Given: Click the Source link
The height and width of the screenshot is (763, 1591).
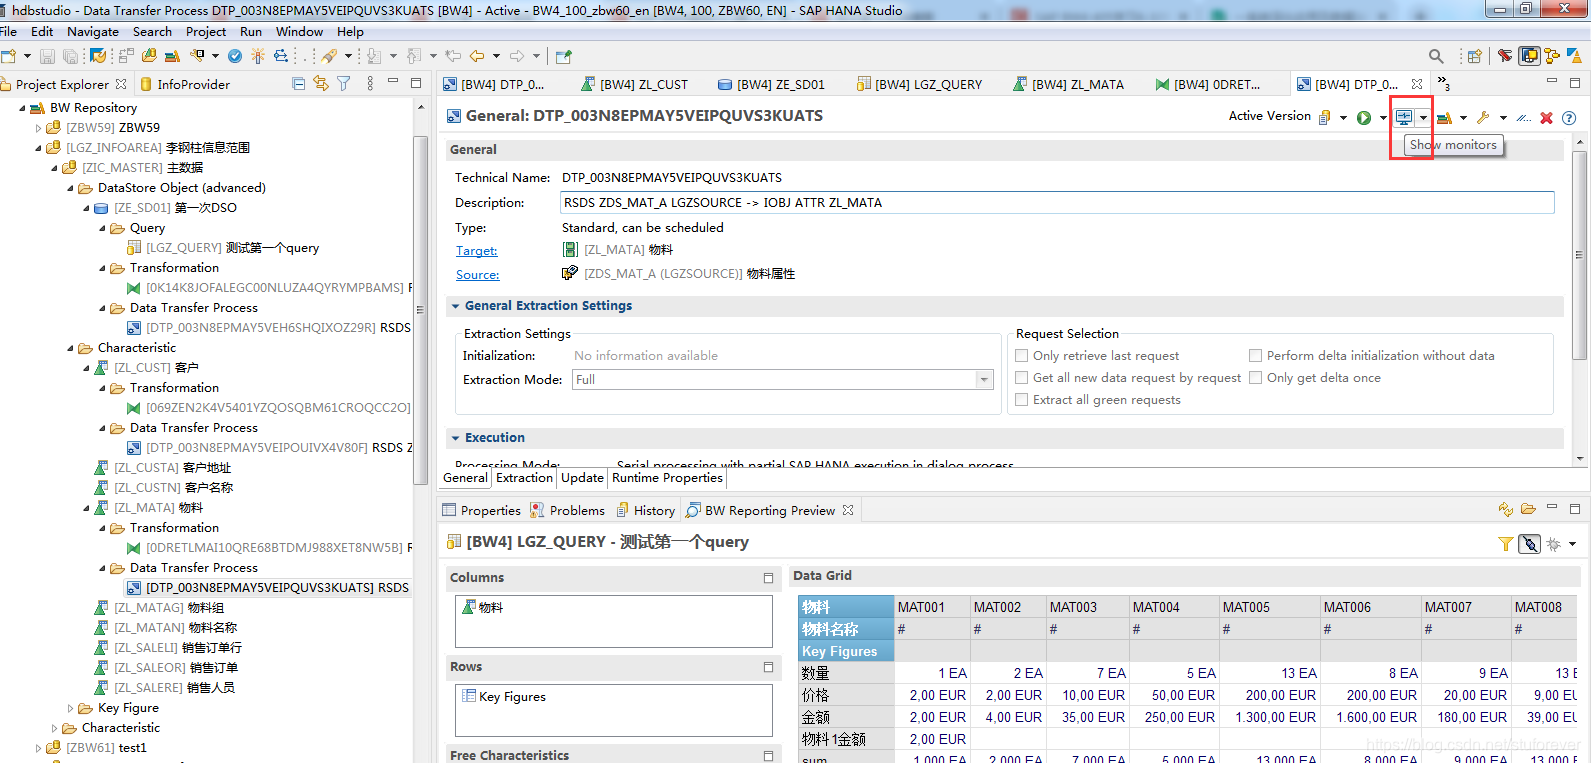Looking at the screenshot, I should pos(478,275).
